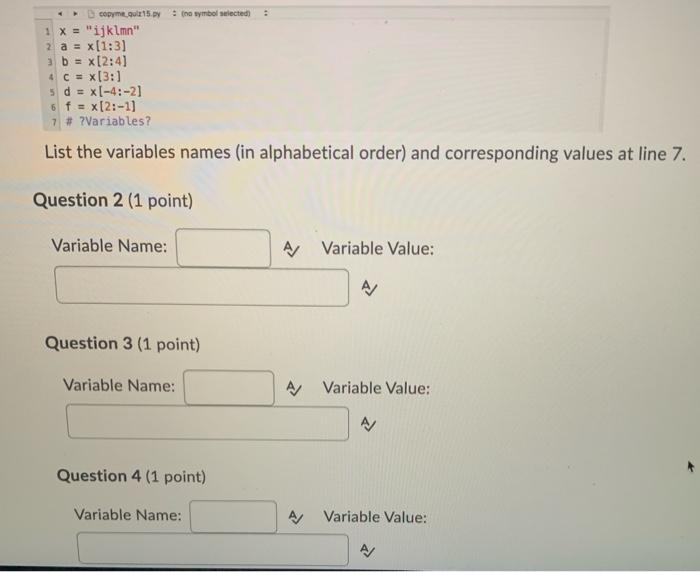This screenshot has height=572, width=700.
Task: Click Question 4 Variable Value input field
Action: [x=213, y=549]
